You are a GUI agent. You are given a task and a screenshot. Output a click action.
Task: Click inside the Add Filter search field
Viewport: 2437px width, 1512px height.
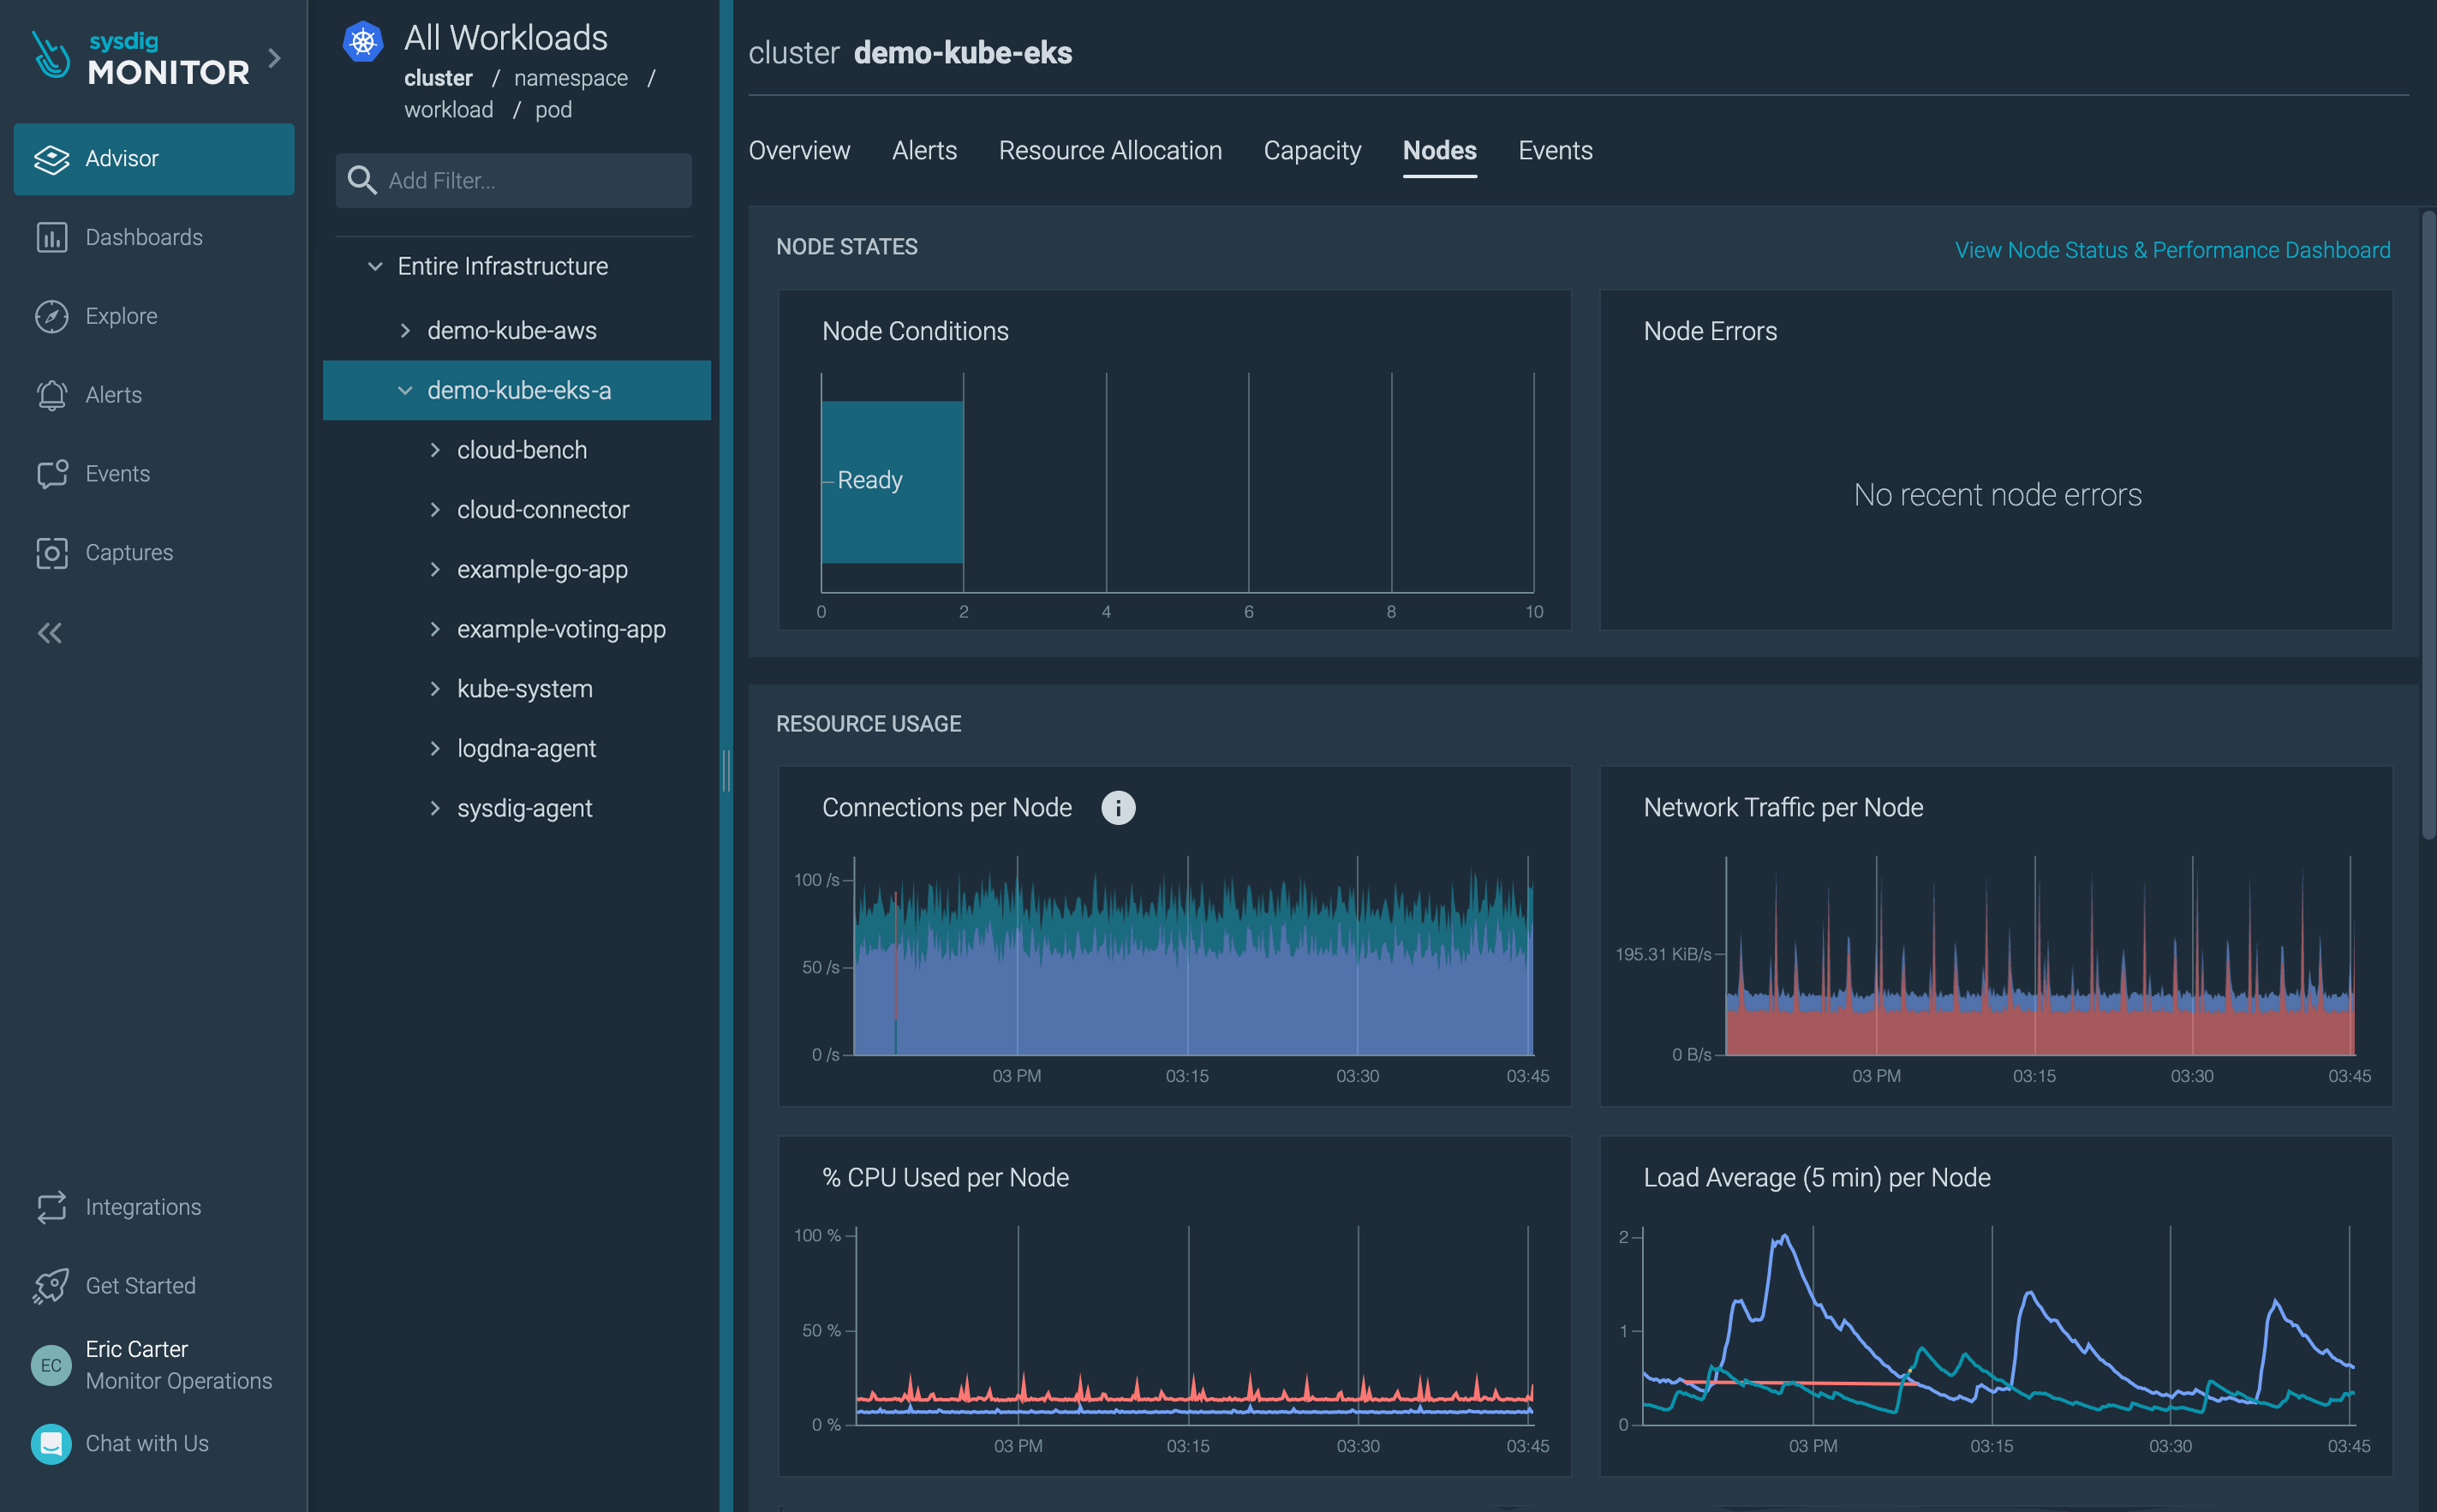[x=512, y=180]
